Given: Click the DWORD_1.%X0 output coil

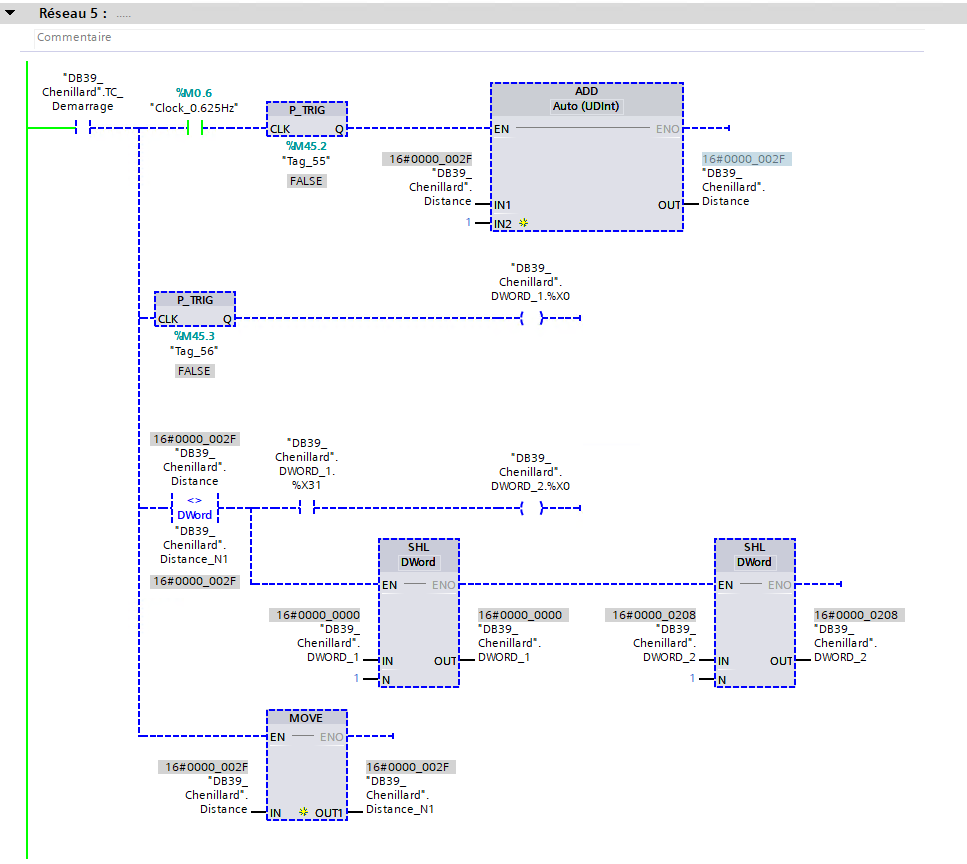Looking at the screenshot, I should [531, 318].
